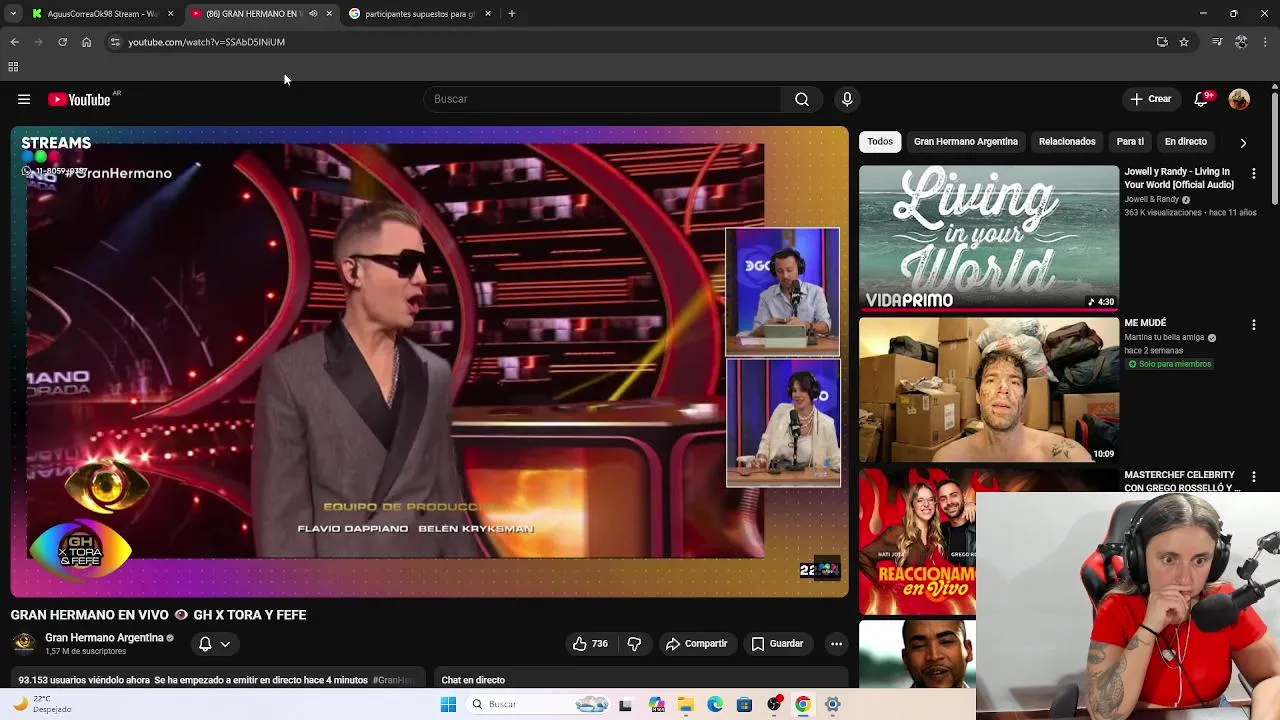This screenshot has height=720, width=1280.
Task: Reload the current page
Action: [x=62, y=42]
